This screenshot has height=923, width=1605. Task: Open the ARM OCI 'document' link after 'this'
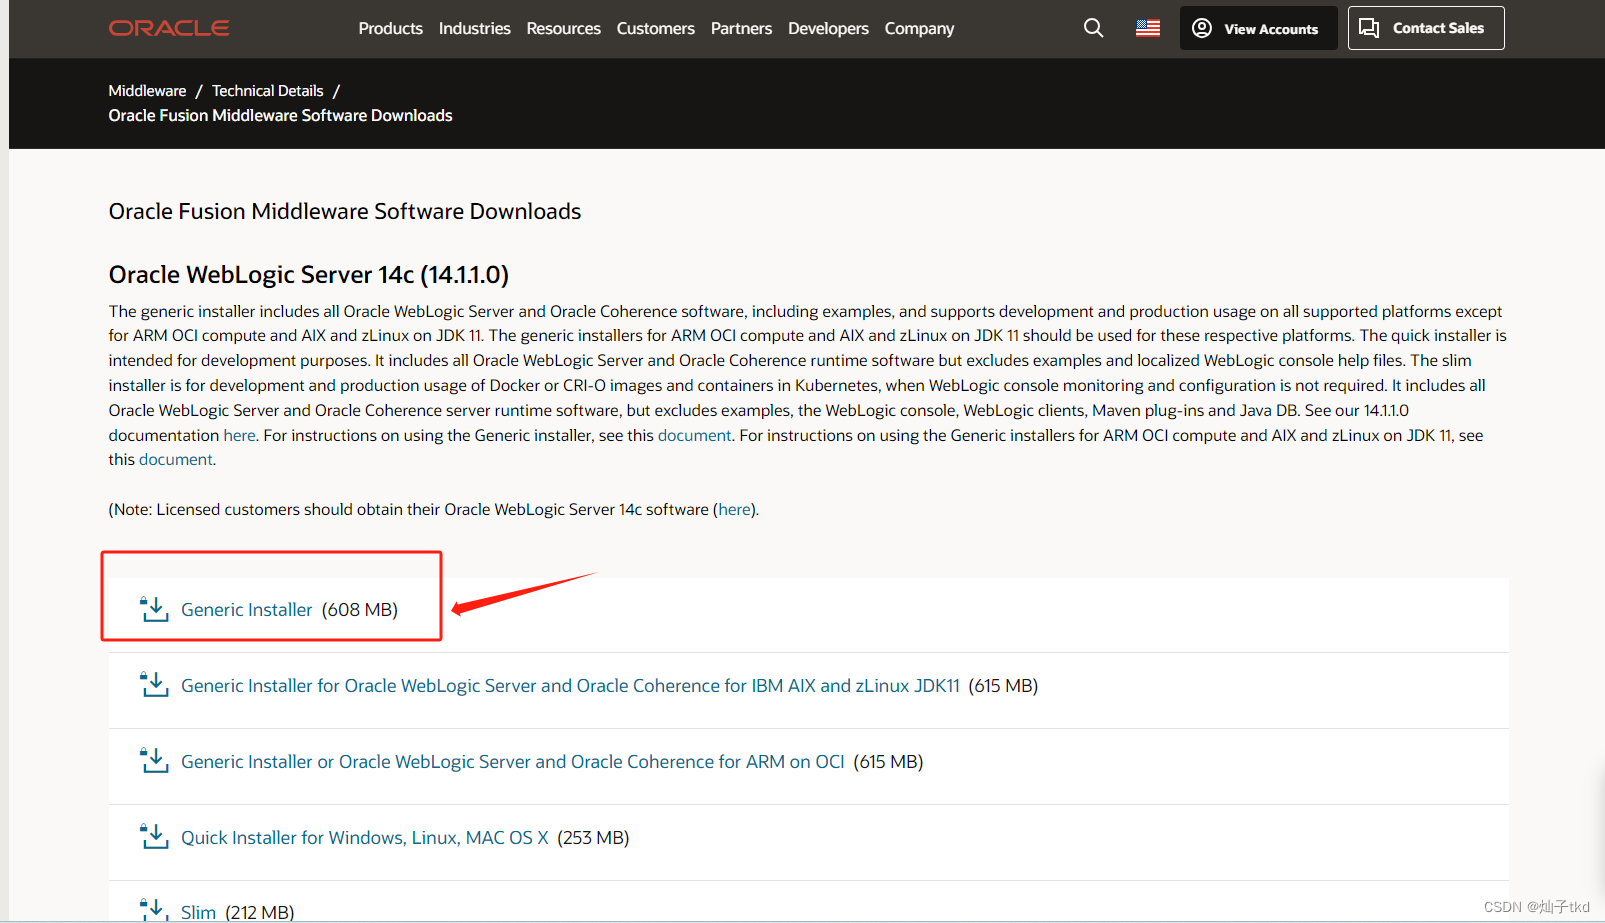point(175,459)
